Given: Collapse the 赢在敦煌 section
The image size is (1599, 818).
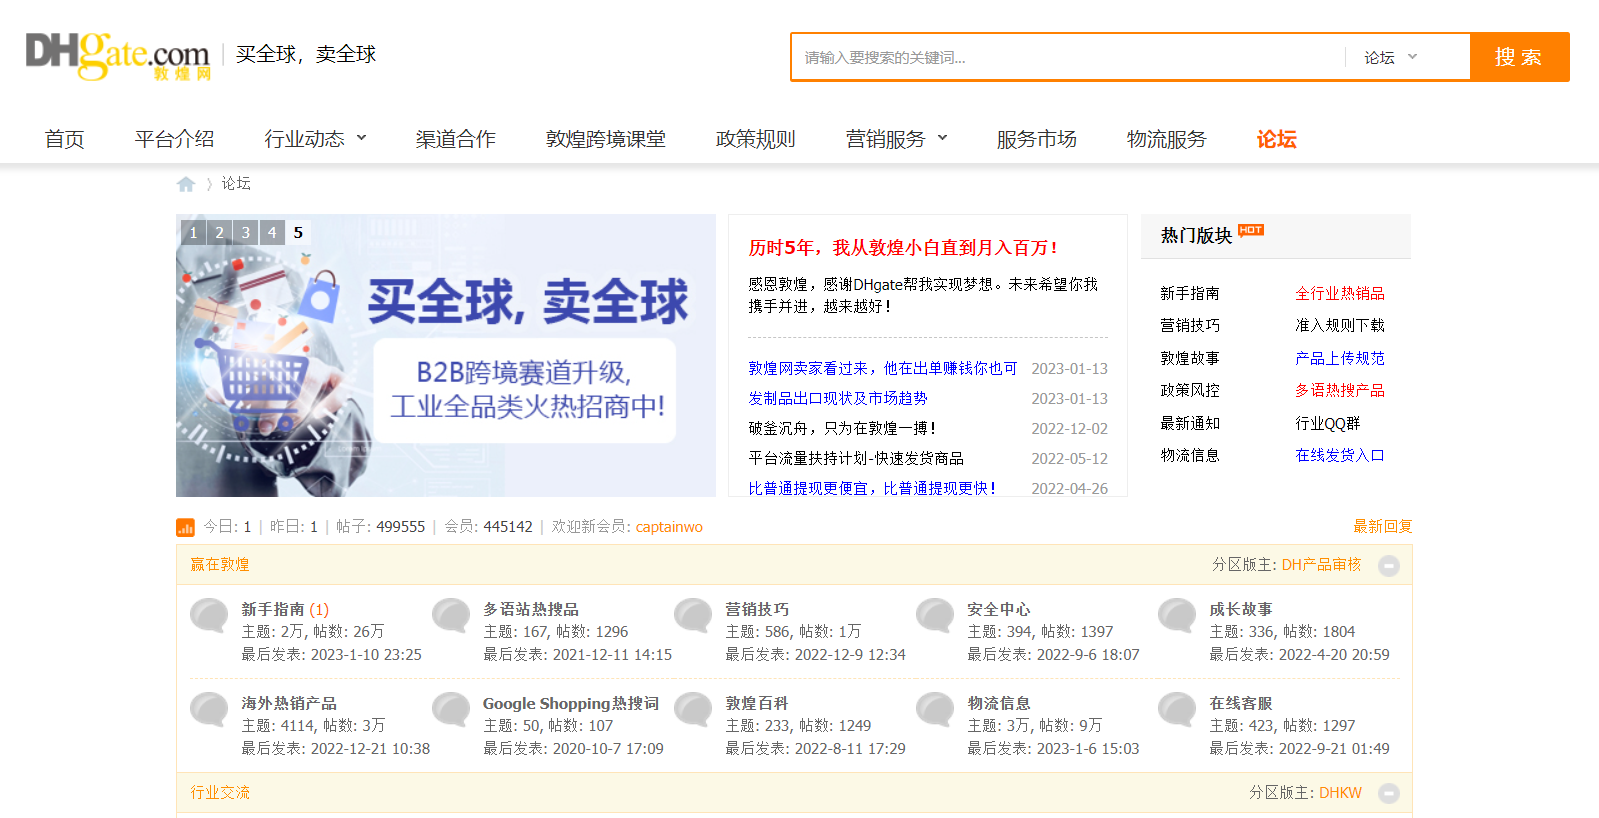Looking at the screenshot, I should coord(1388,566).
